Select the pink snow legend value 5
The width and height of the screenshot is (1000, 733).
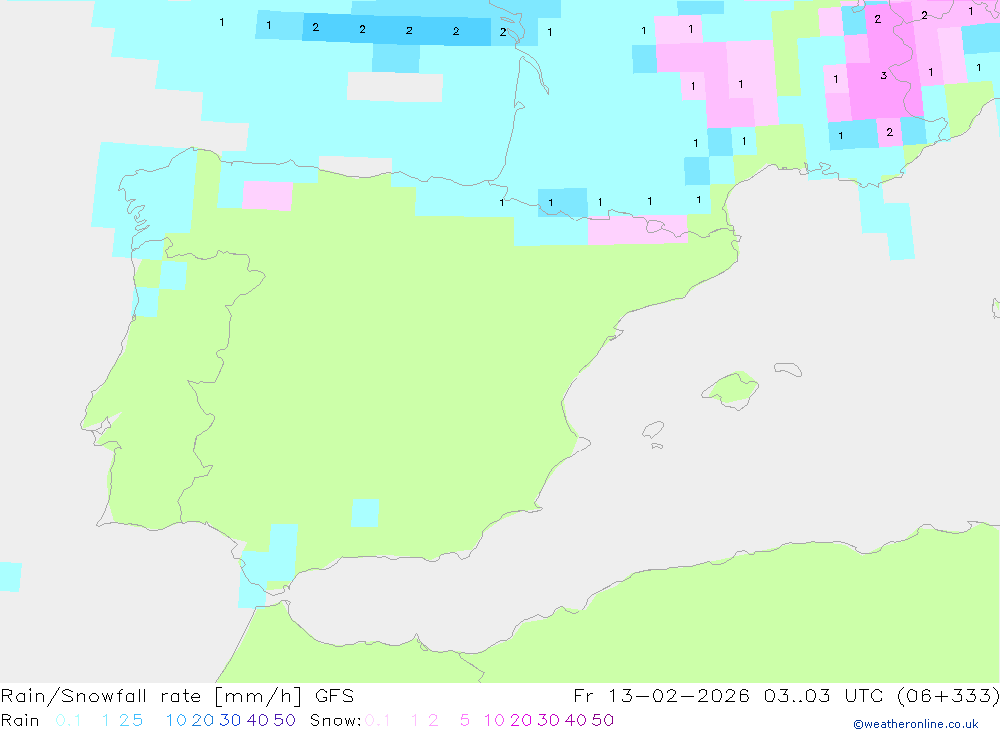coord(465,720)
